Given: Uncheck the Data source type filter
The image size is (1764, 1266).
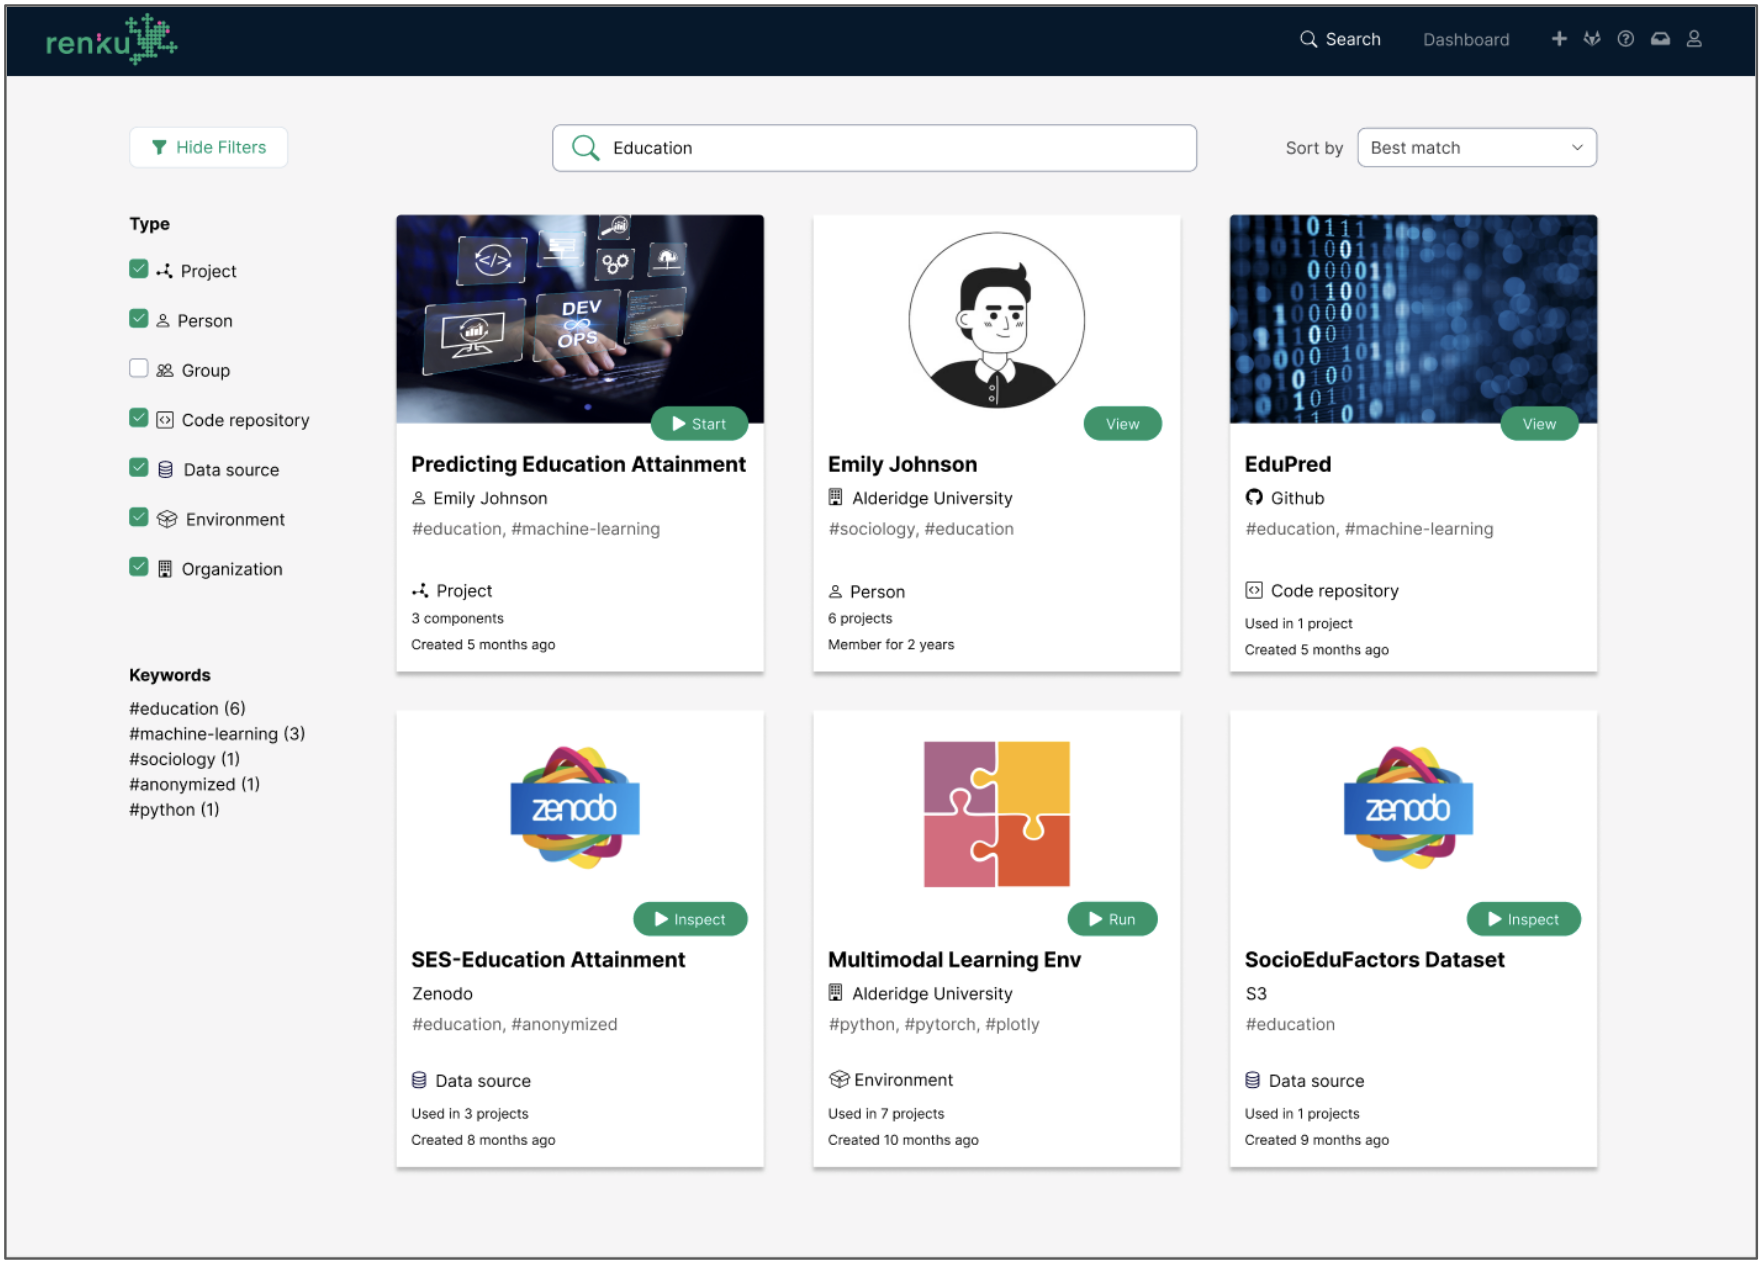Looking at the screenshot, I should tap(139, 468).
